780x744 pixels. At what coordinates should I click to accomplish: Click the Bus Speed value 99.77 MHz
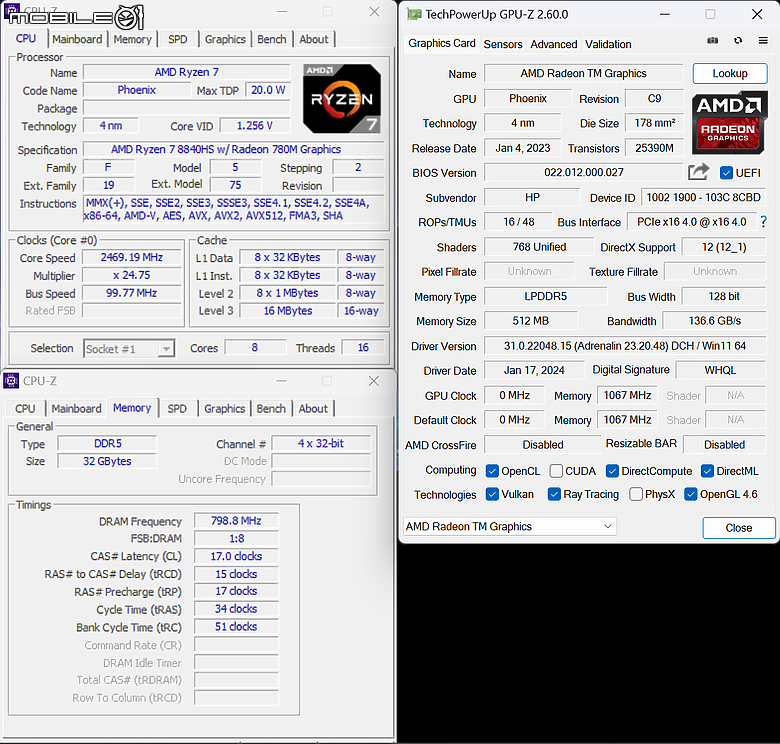pos(132,293)
